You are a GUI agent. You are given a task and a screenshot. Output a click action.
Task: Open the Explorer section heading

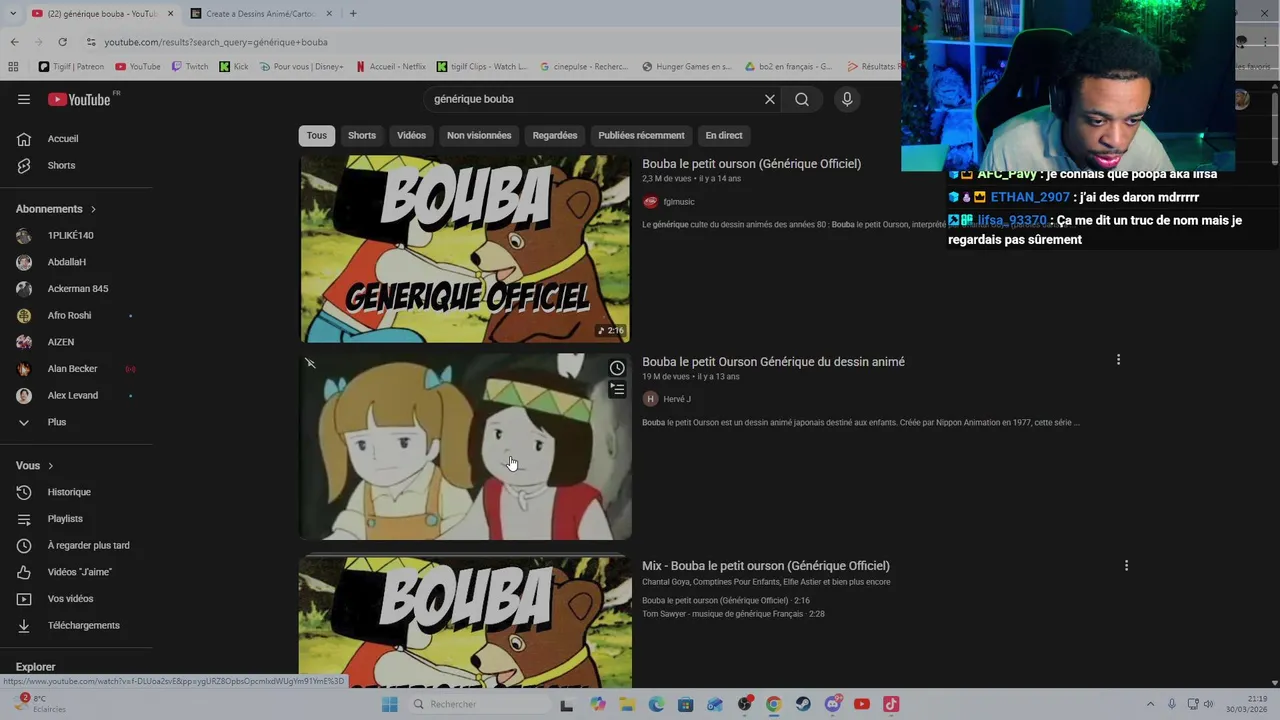(36, 667)
